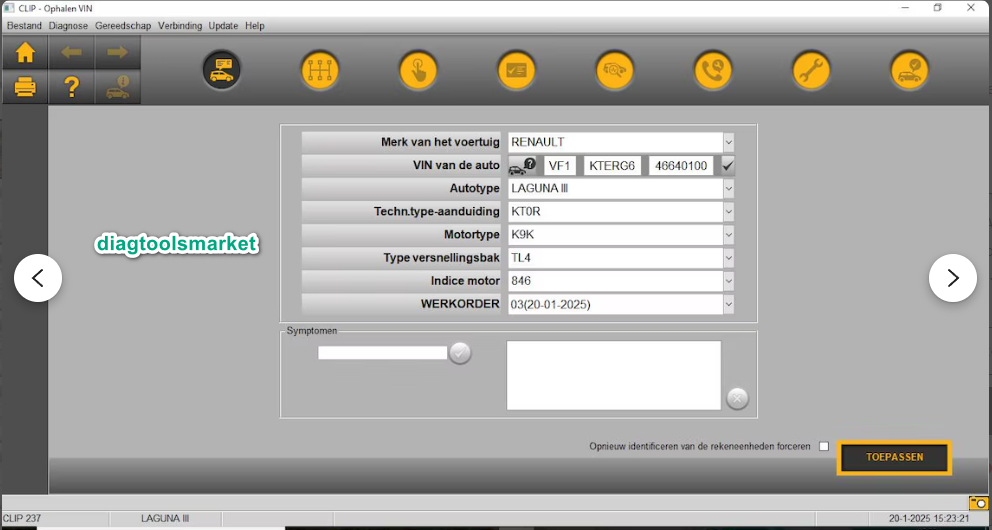The height and width of the screenshot is (530, 992).
Task: Click the VIN field containing KTERG6
Action: tap(612, 166)
